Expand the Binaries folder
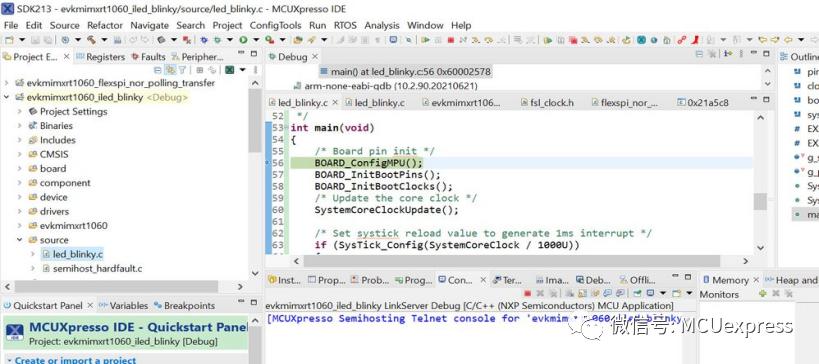Viewport: 819px width, 364px height. click(x=19, y=126)
